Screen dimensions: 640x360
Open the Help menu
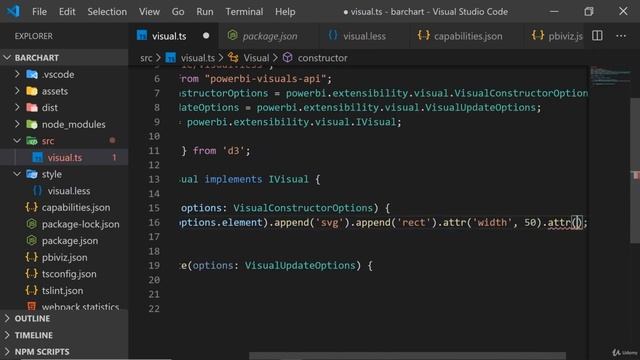click(285, 12)
